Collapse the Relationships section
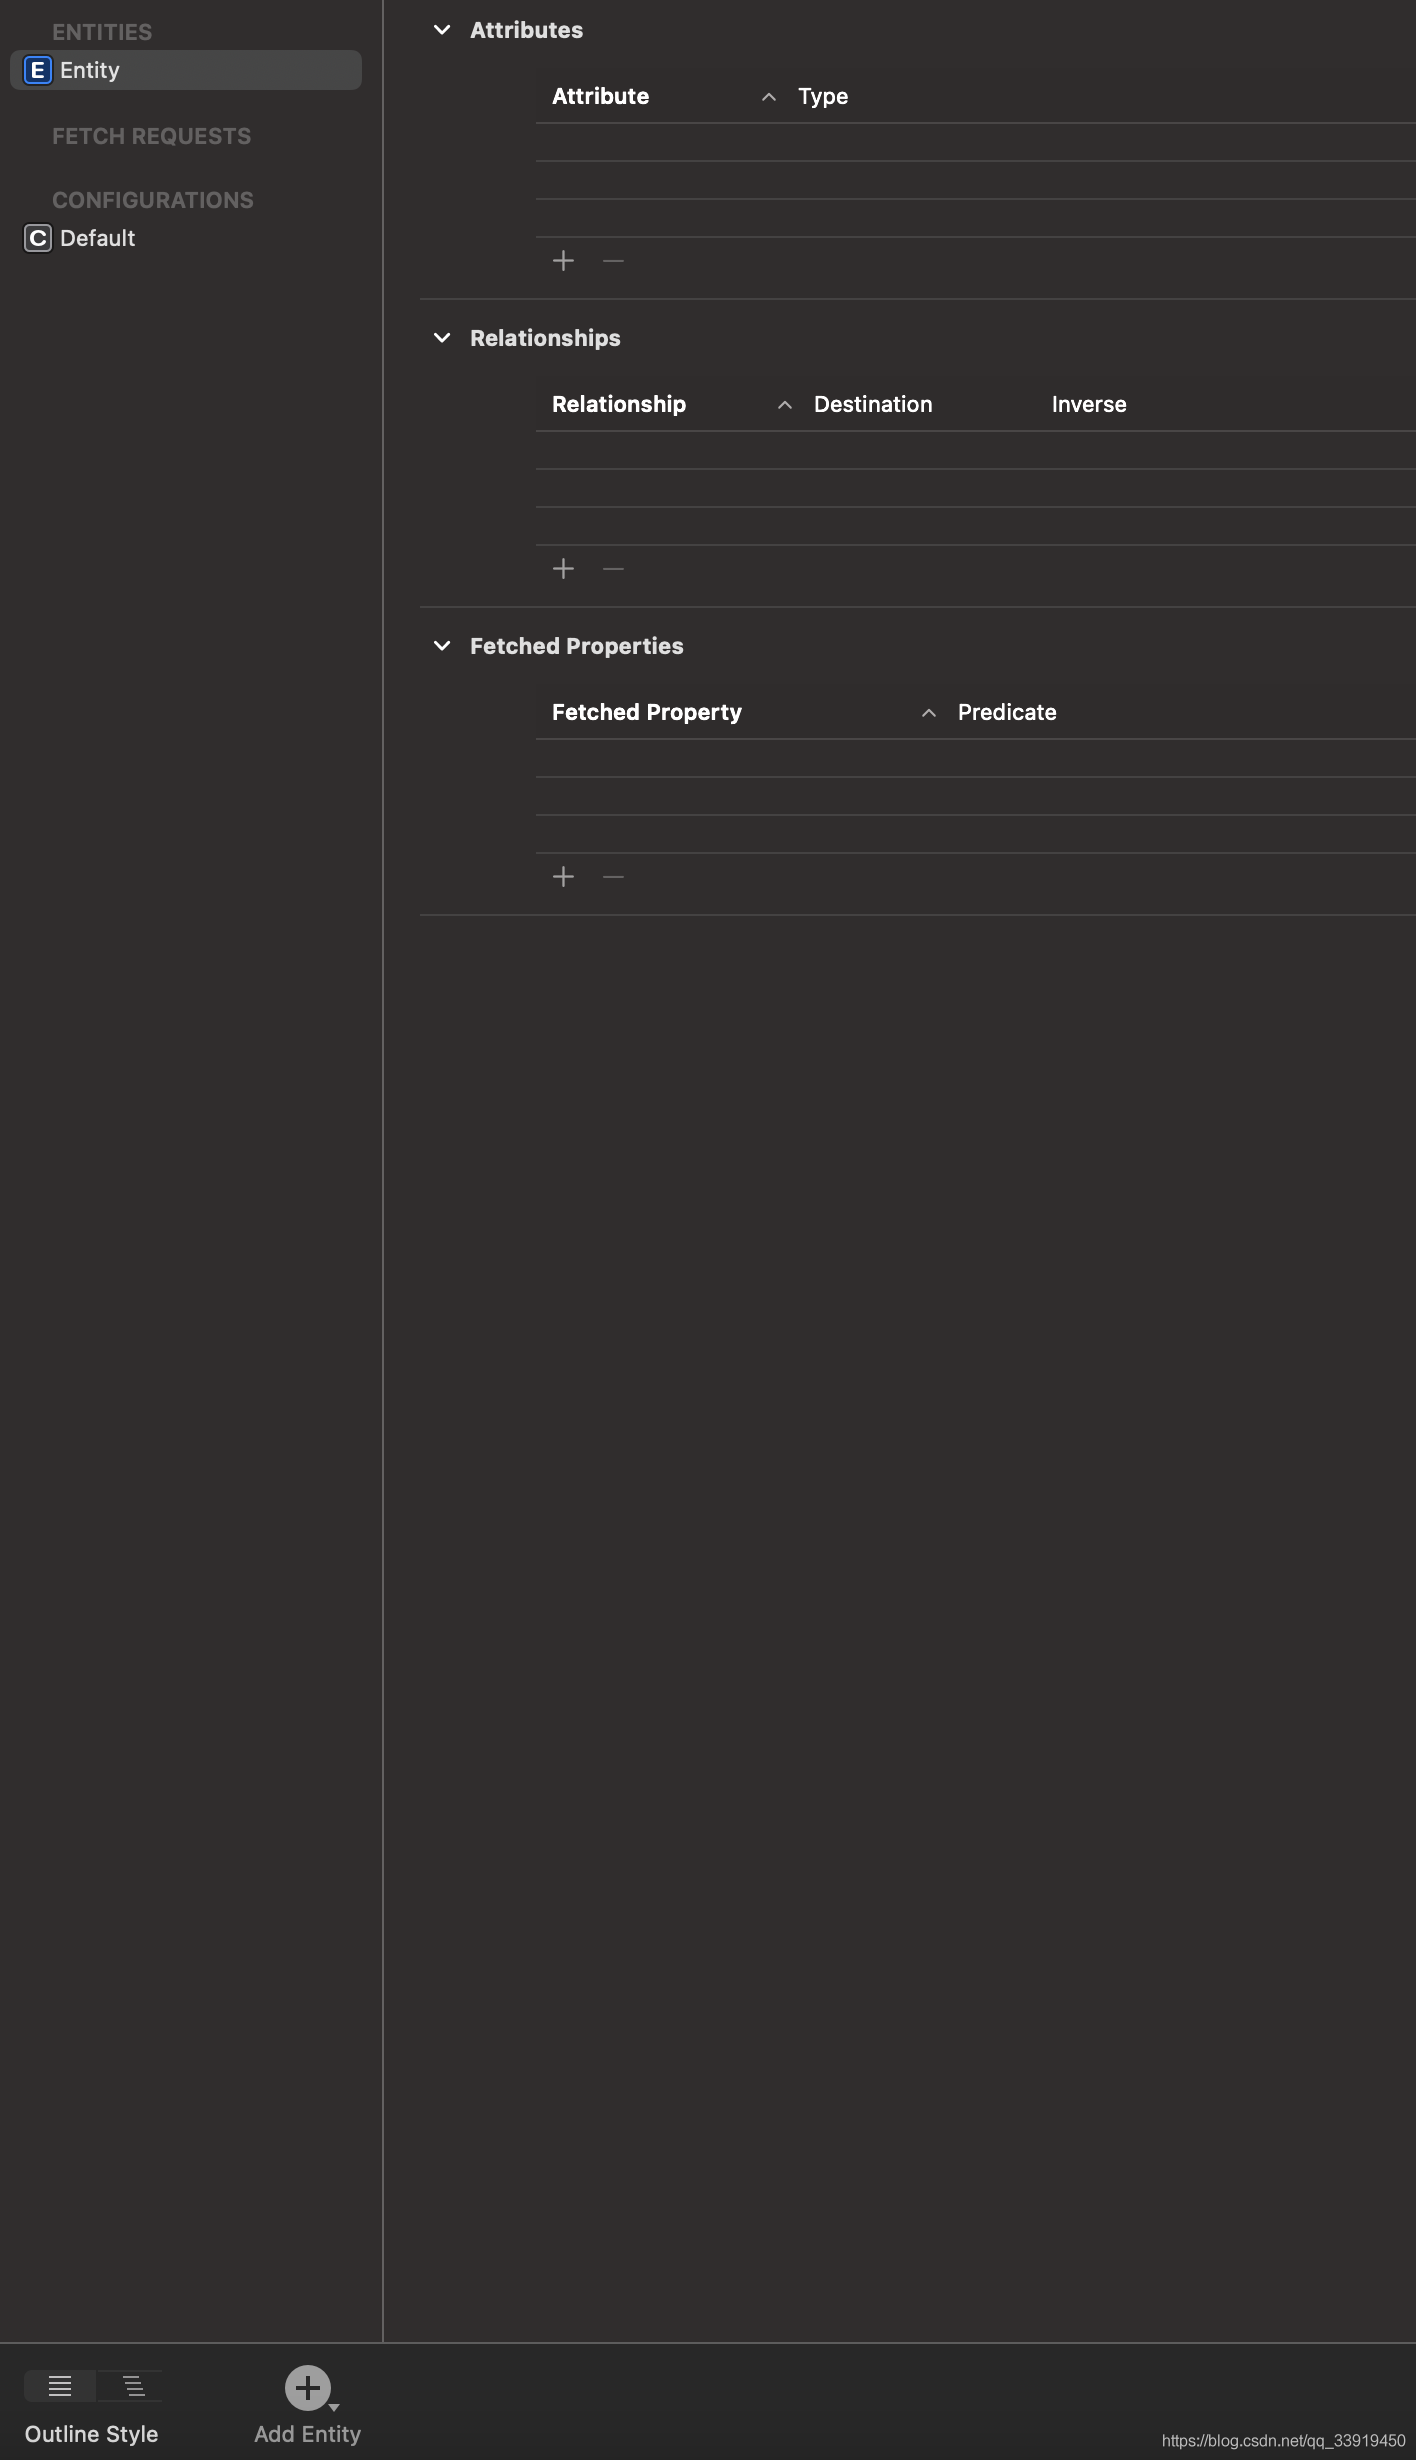 click(x=442, y=338)
